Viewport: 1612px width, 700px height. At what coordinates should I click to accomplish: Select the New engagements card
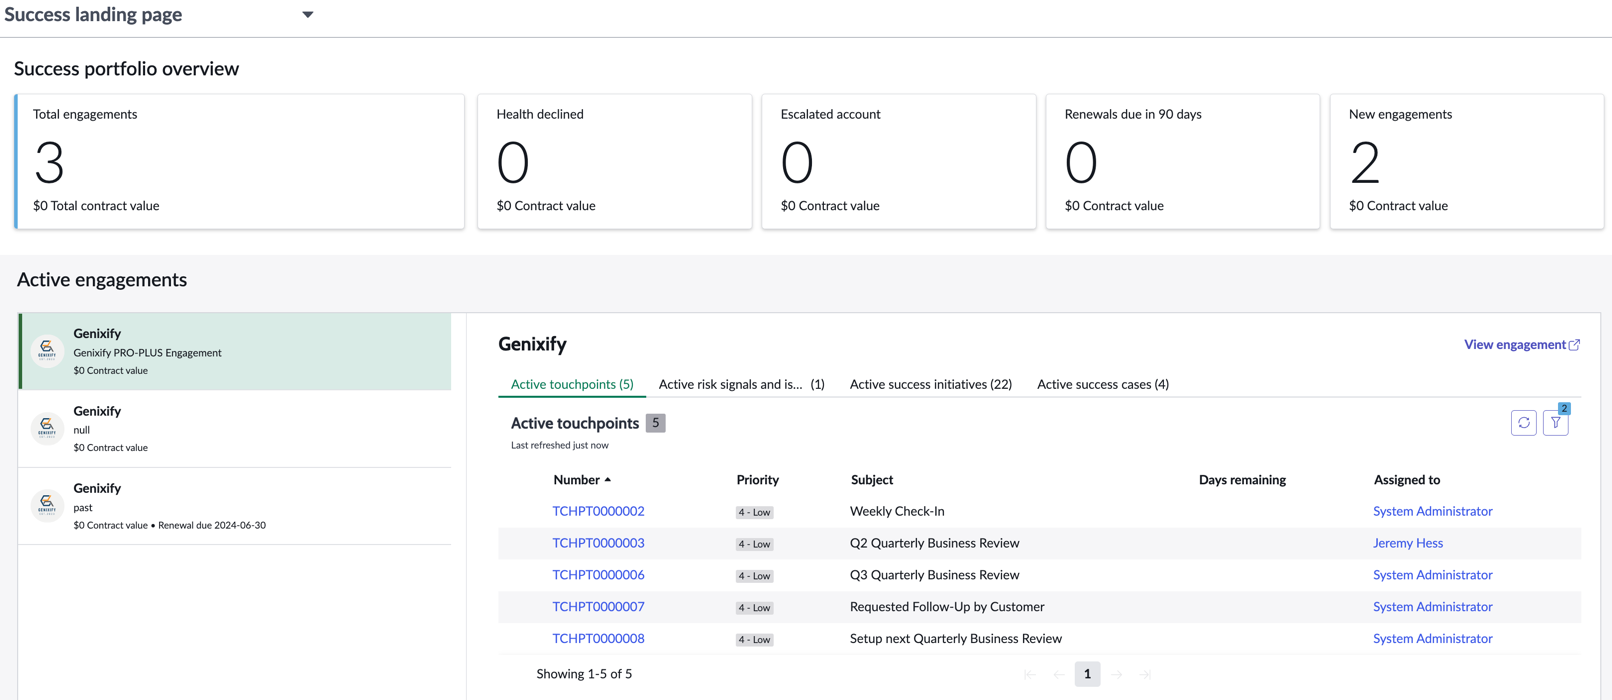[1467, 162]
